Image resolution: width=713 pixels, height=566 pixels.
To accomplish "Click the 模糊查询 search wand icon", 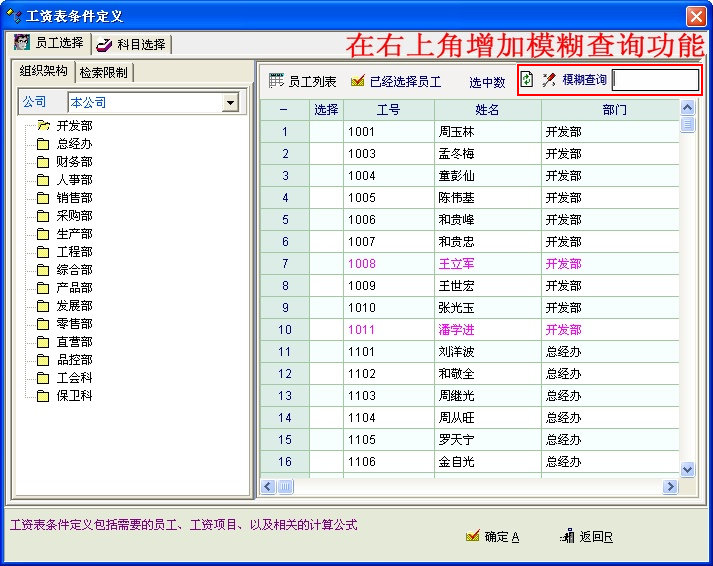I will click(x=548, y=80).
